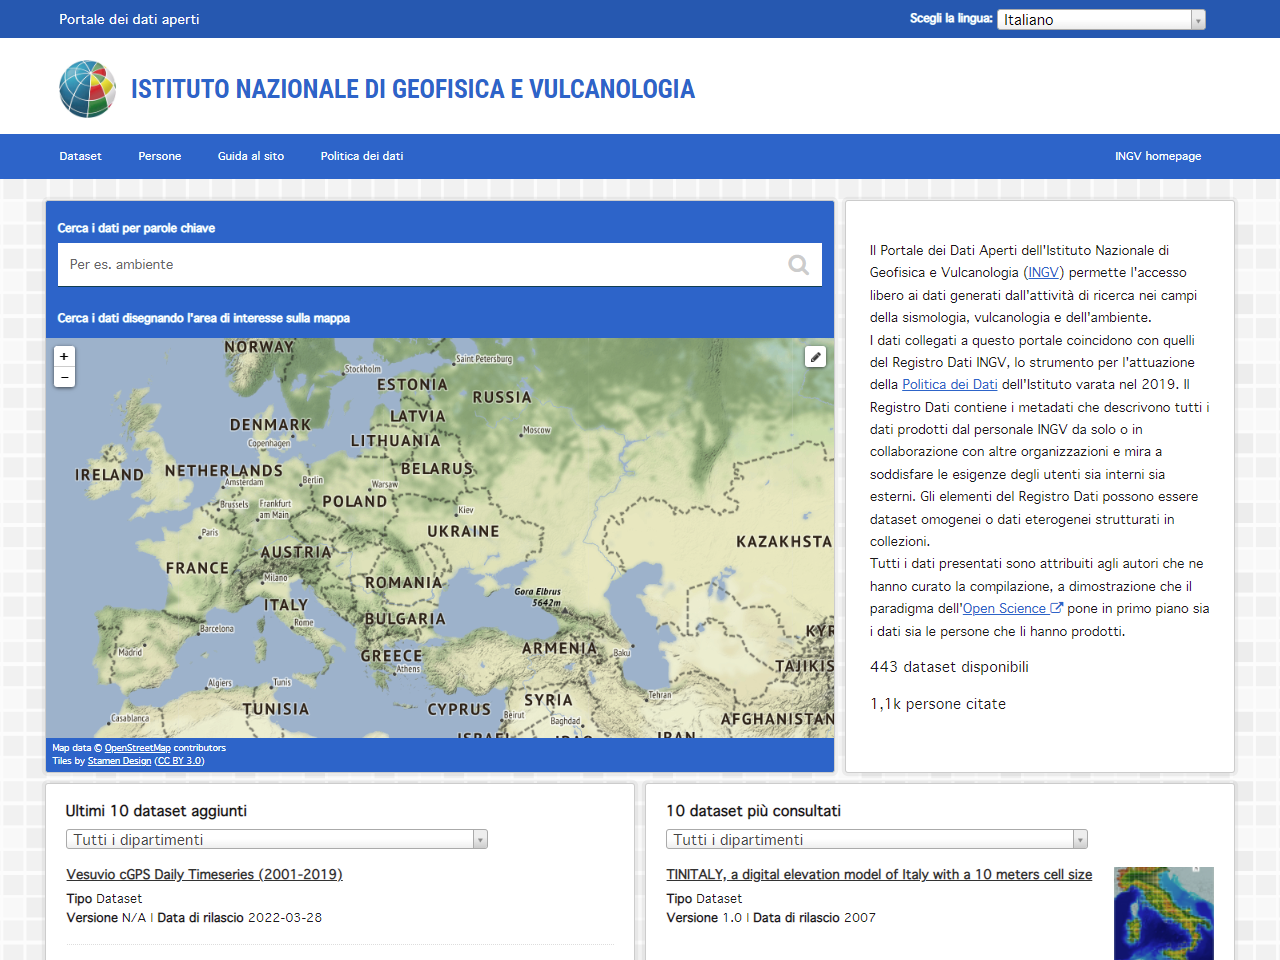The image size is (1280, 960).
Task: Open departments dropdown under '10 dataset più consultati'
Action: point(876,839)
